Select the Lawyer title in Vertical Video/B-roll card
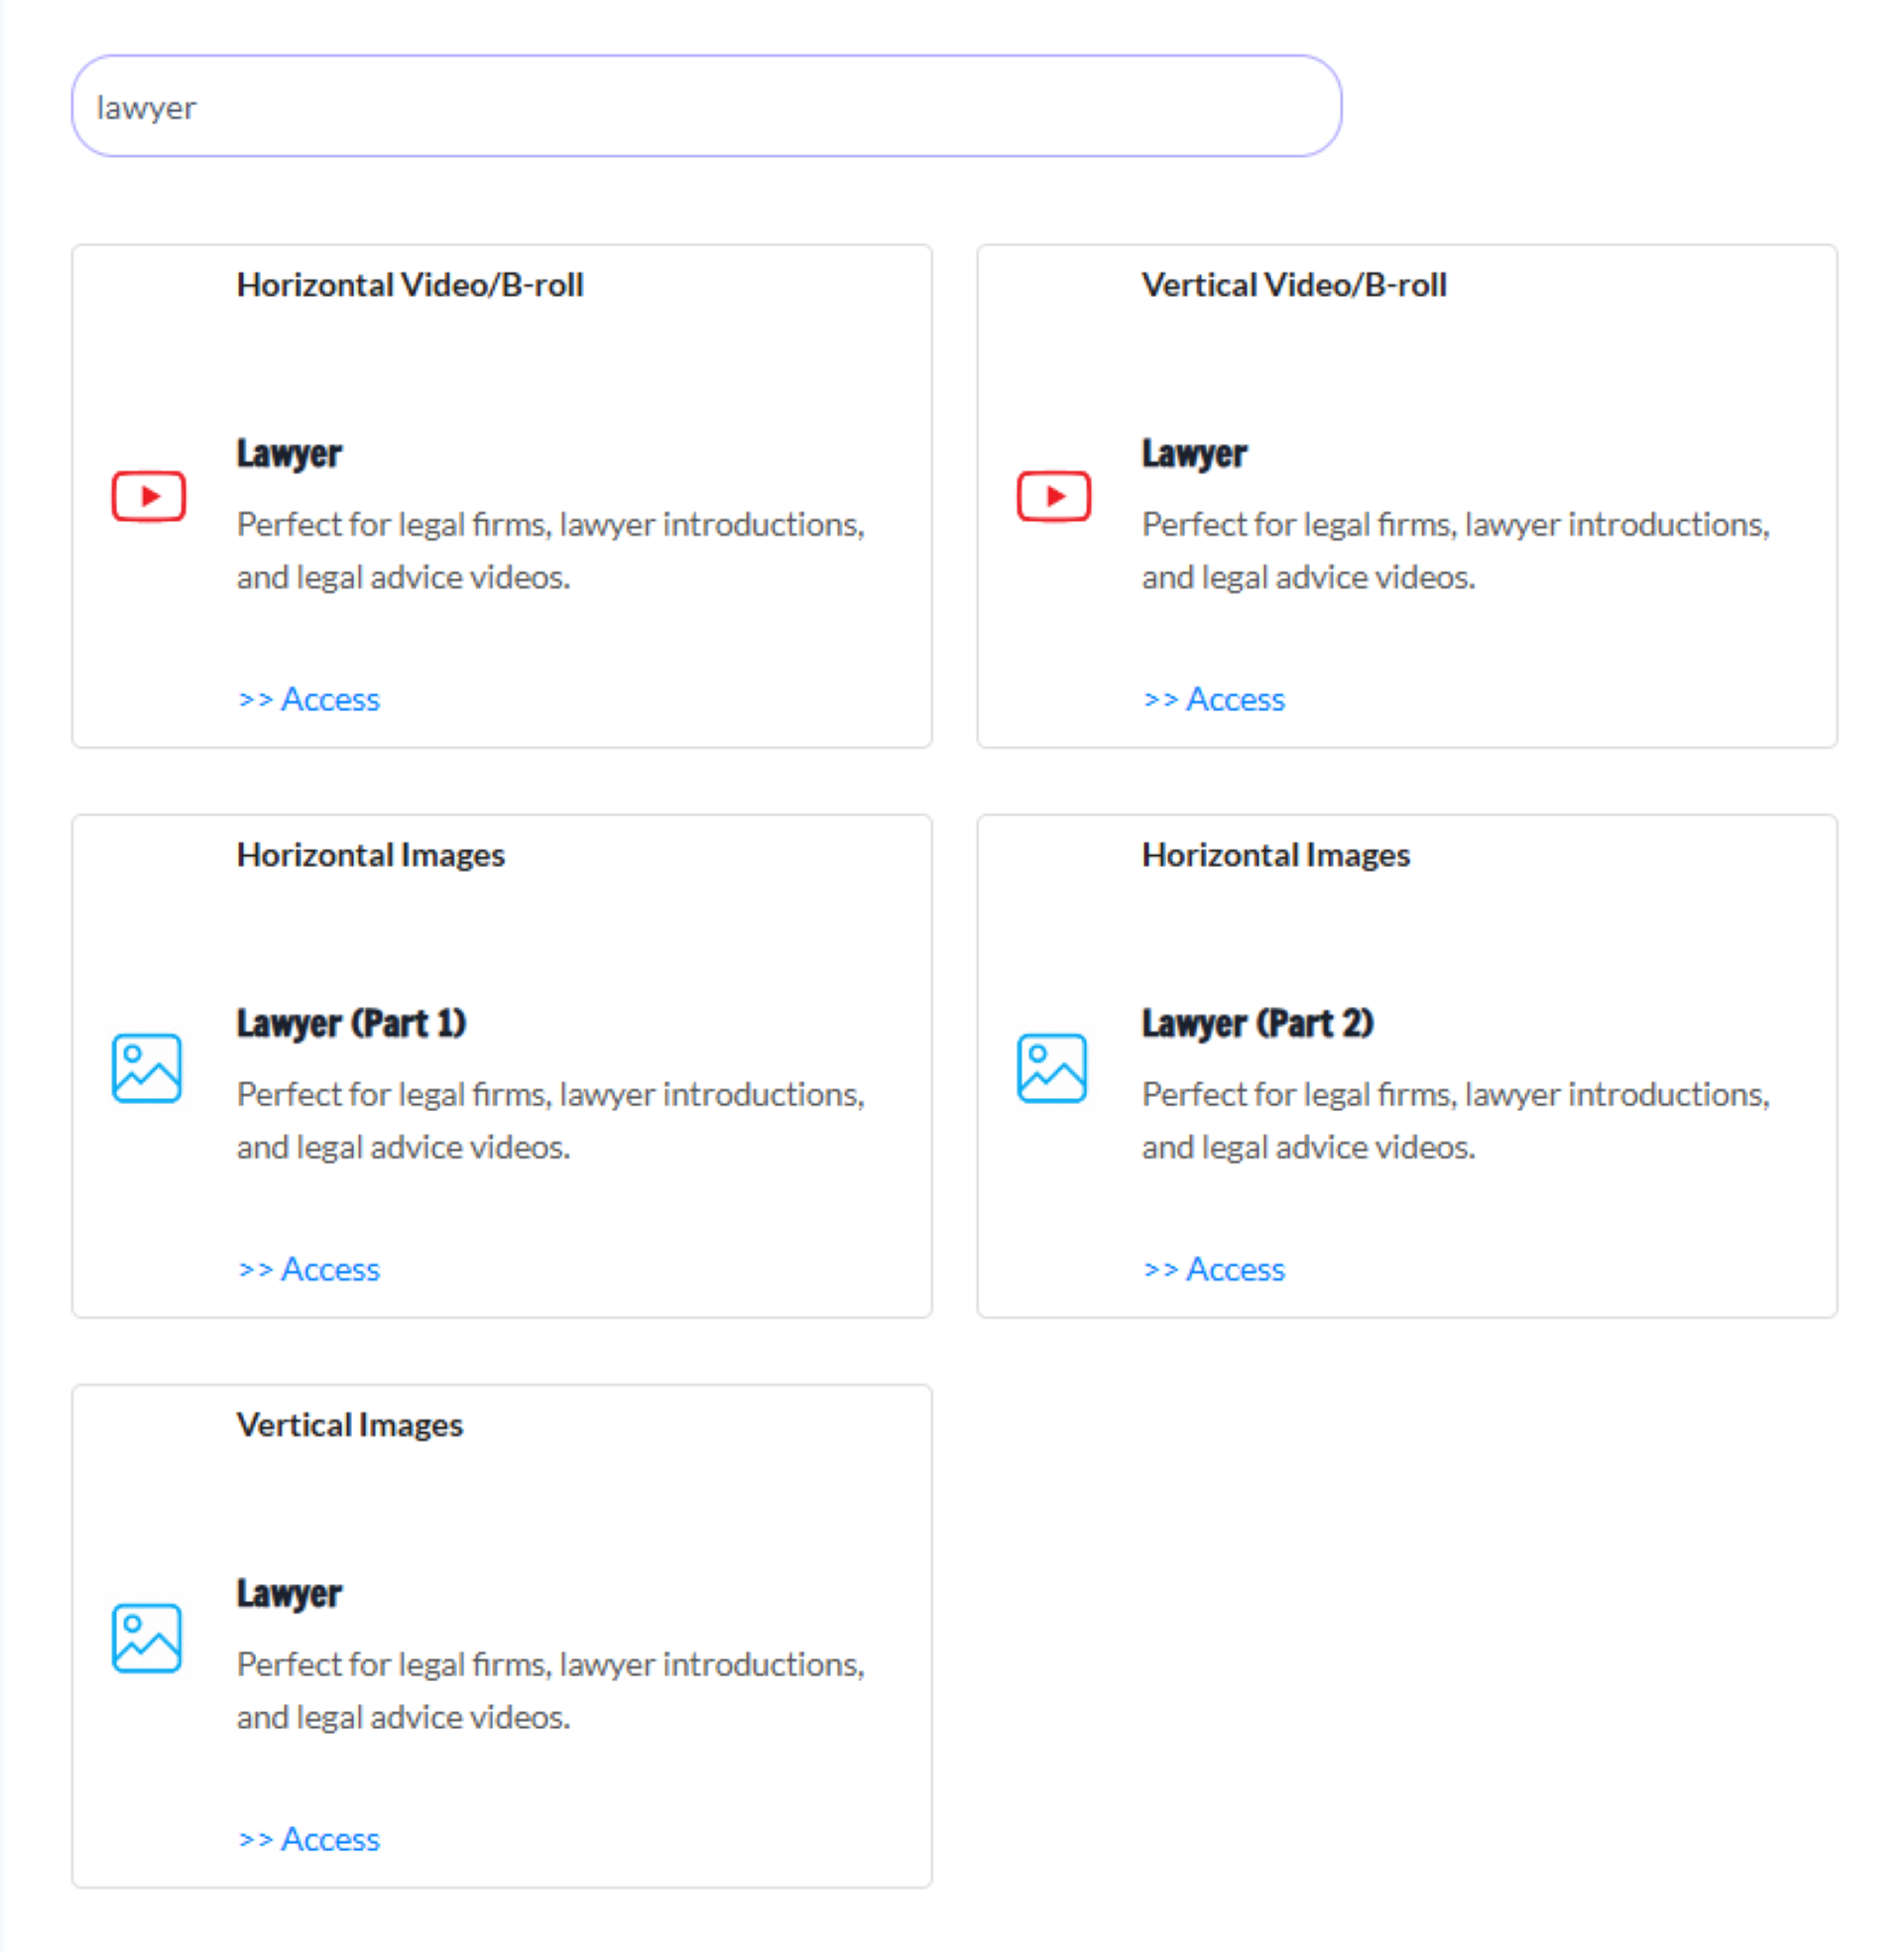 pos(1194,454)
